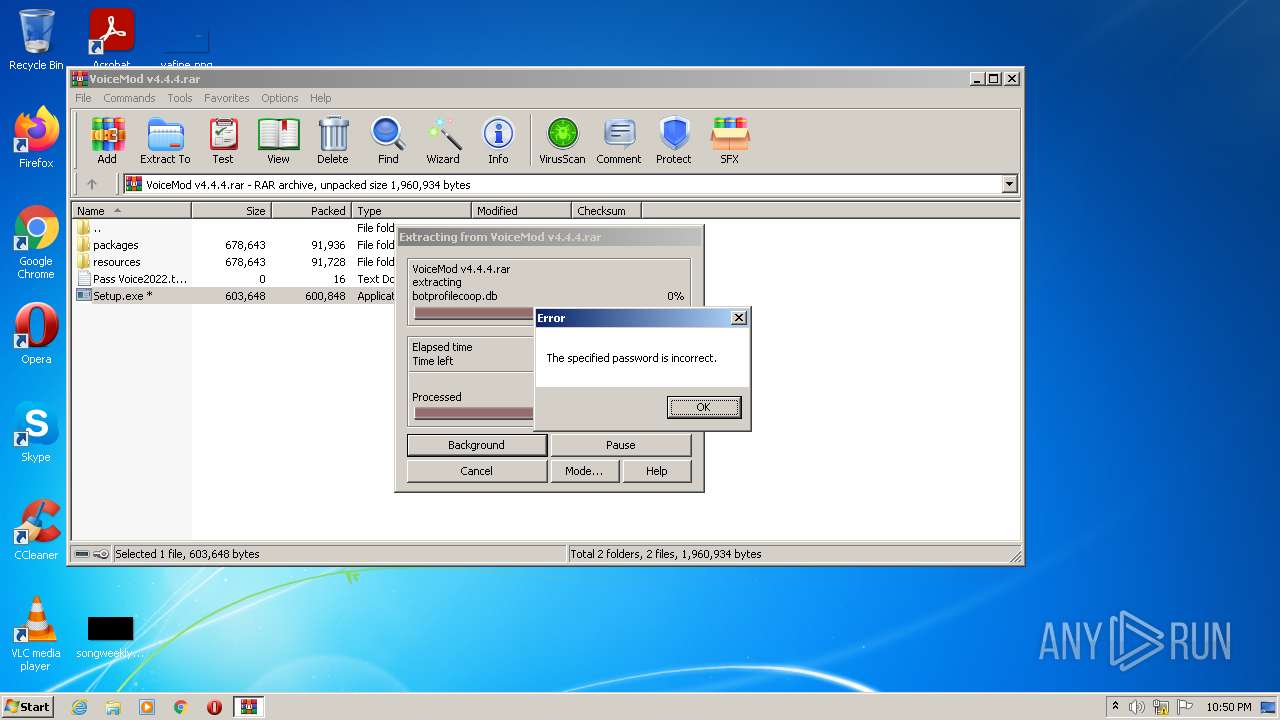Click the Processed total progress bar
1280x720 pixels.
pos(474,413)
